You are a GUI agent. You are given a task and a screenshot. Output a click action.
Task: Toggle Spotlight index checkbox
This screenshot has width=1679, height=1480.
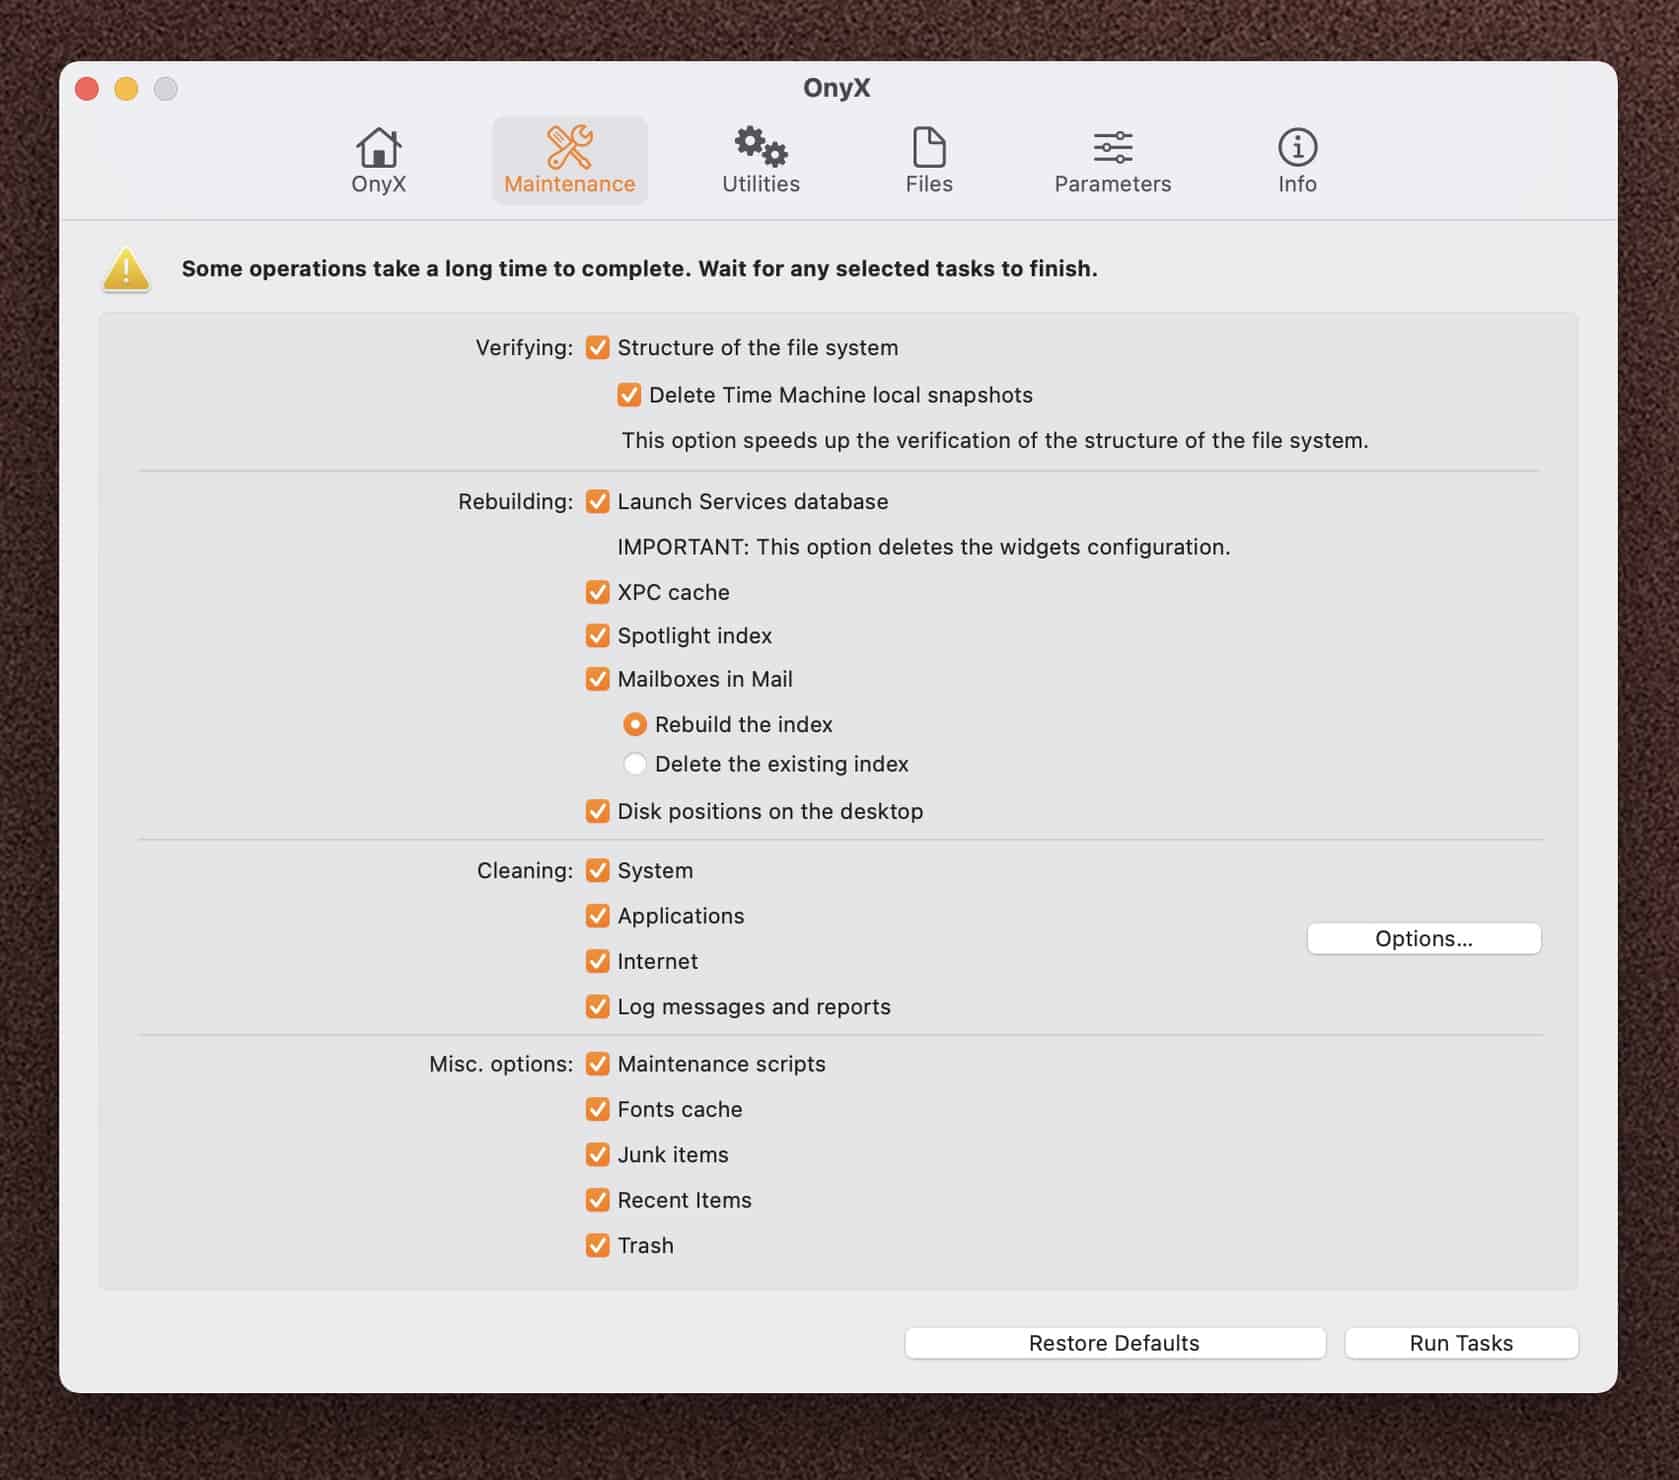click(x=598, y=636)
